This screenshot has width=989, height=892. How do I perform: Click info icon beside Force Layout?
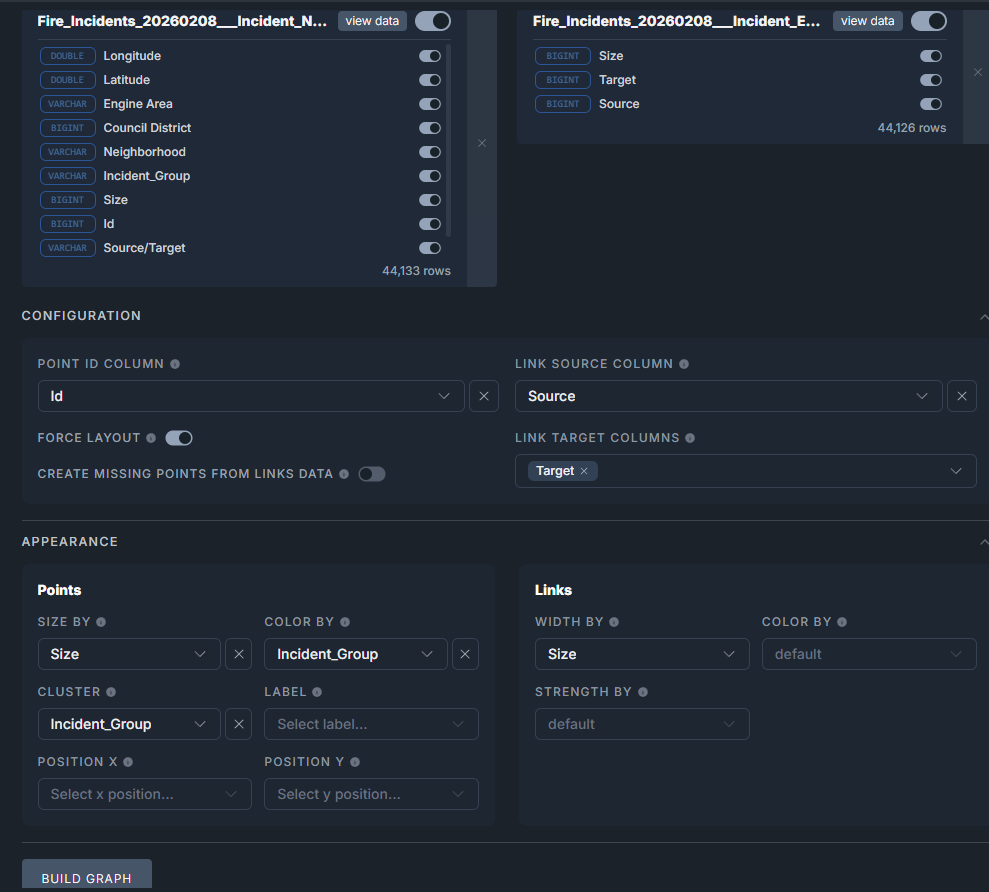(x=151, y=438)
